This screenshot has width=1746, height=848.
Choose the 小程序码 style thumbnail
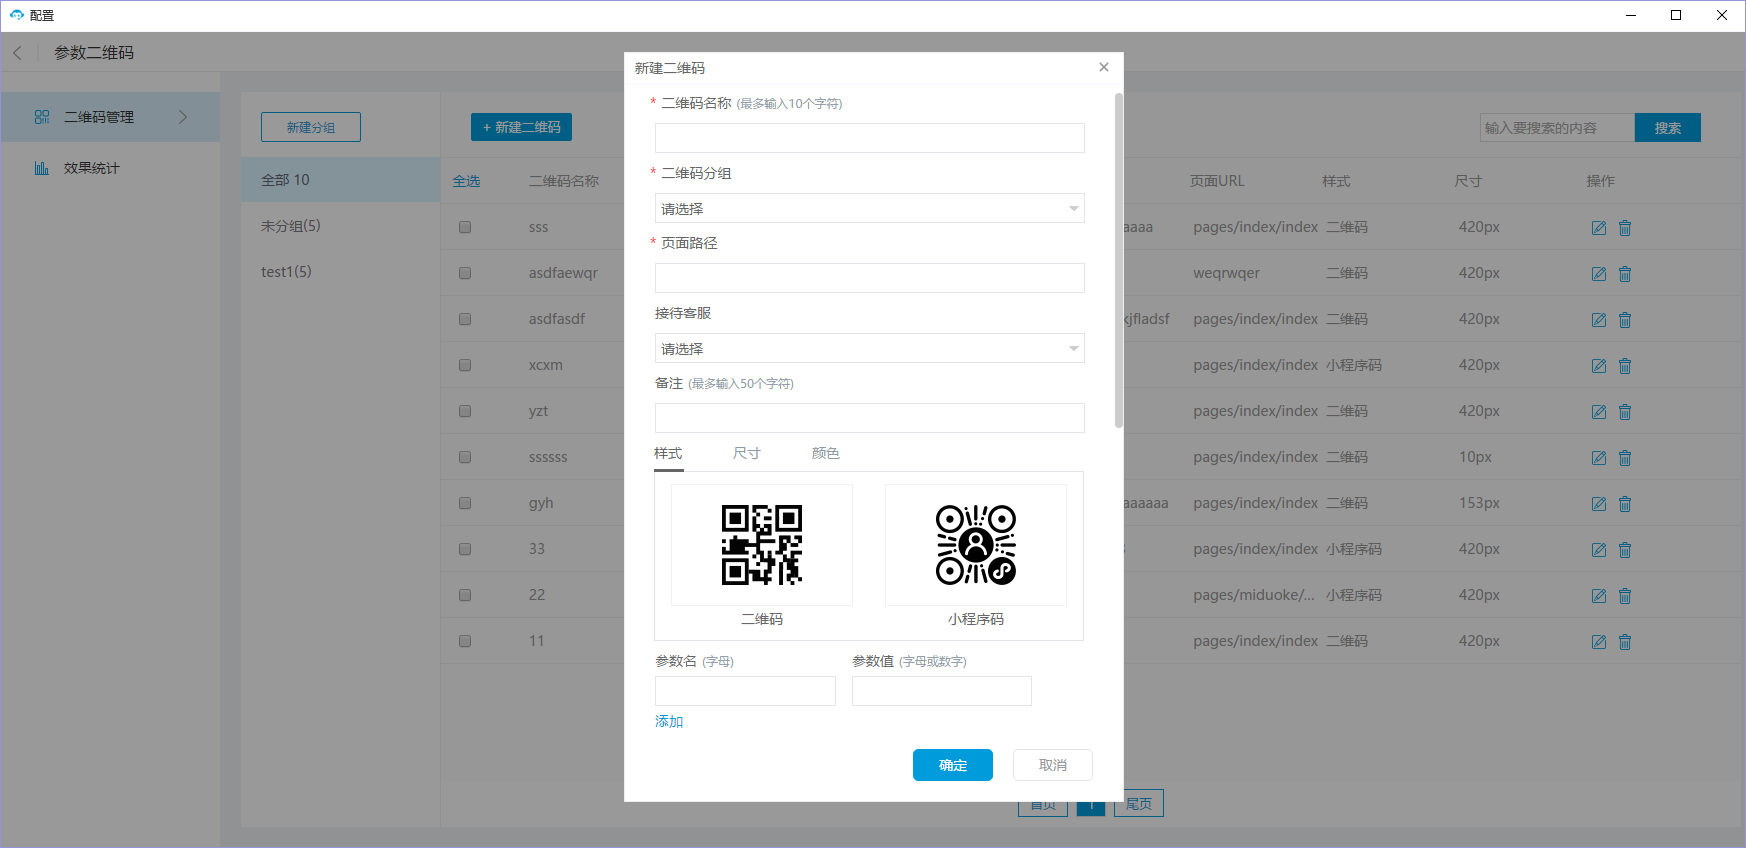(x=976, y=545)
